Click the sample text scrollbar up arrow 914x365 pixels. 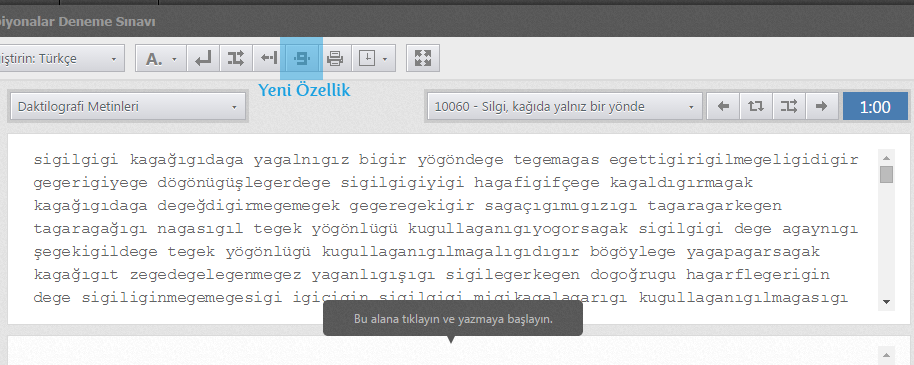point(887,158)
